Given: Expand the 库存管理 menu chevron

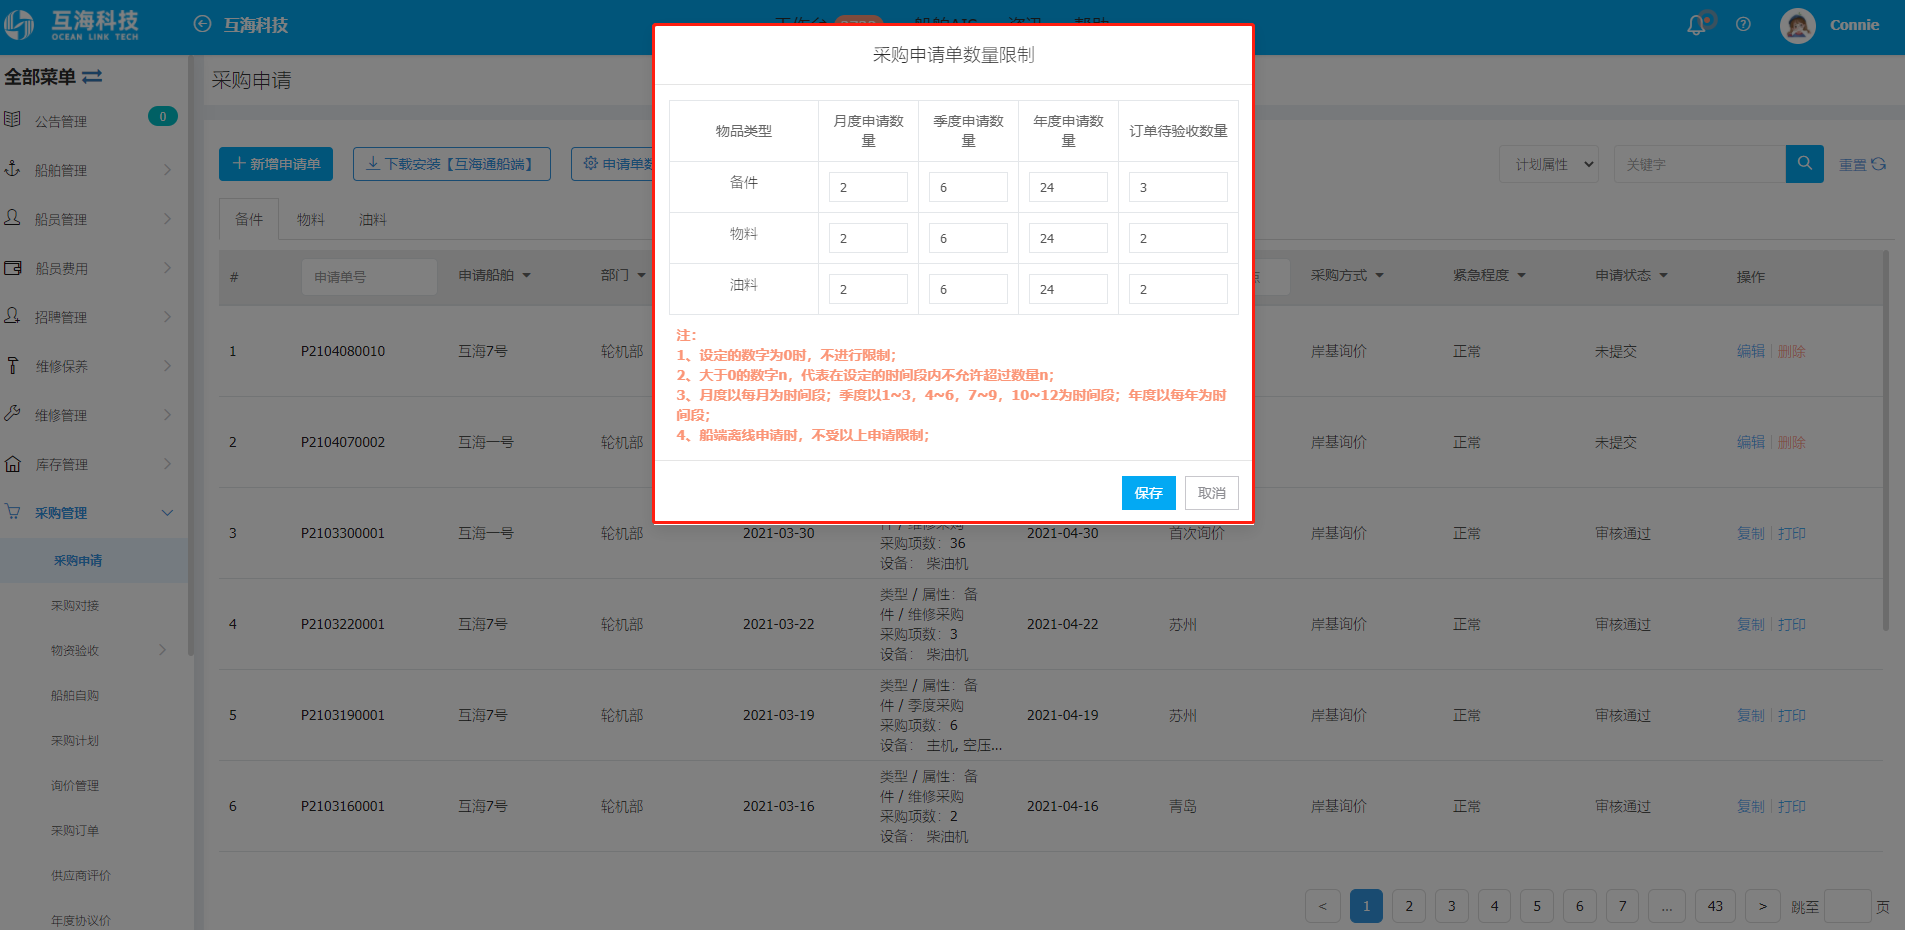Looking at the screenshot, I should click(x=167, y=464).
